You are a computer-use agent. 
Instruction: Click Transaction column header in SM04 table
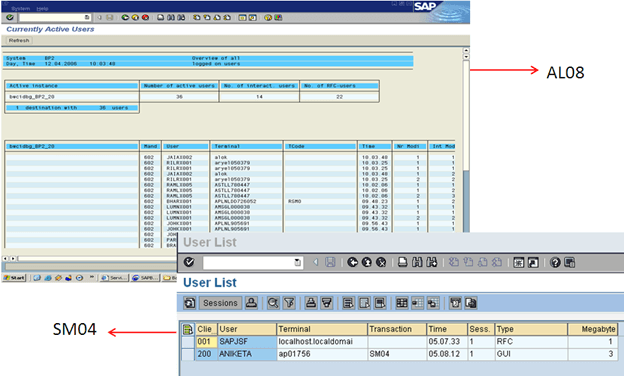tap(397, 329)
